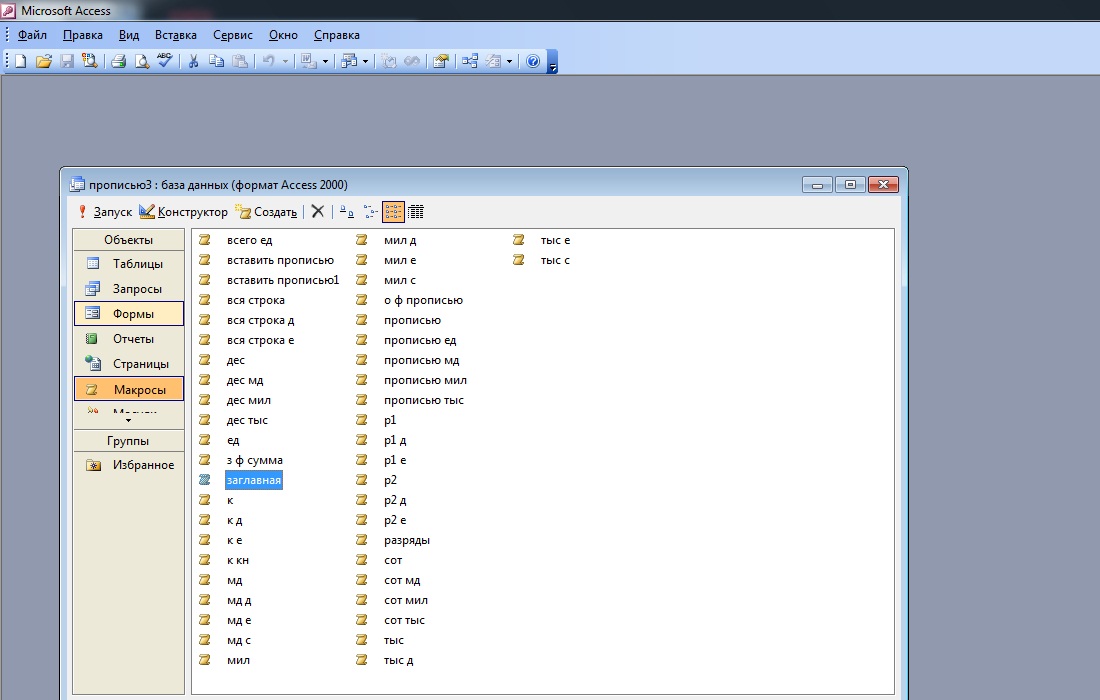Select the macro 'сот мил'
This screenshot has width=1100, height=700.
tap(405, 600)
